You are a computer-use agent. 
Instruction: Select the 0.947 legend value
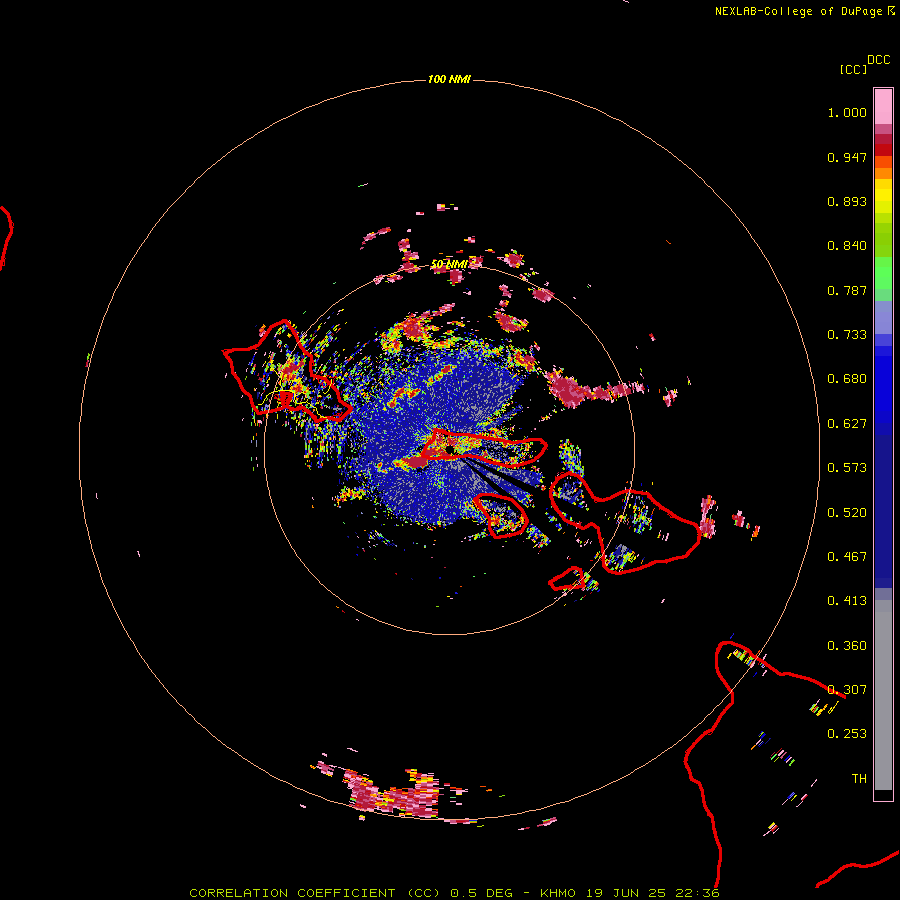point(847,157)
